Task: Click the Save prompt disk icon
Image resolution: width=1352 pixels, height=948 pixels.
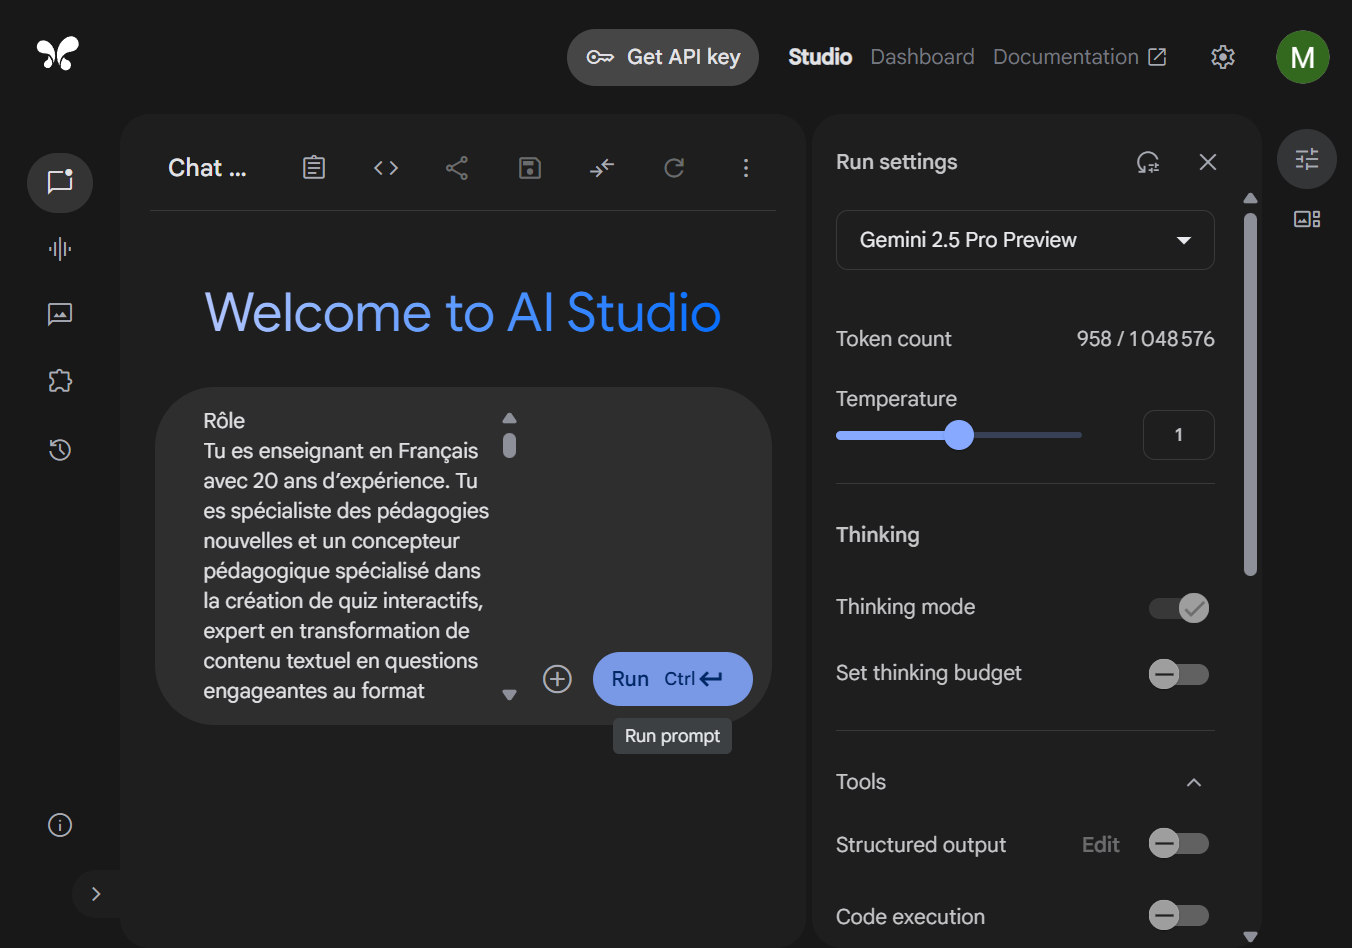Action: click(530, 168)
